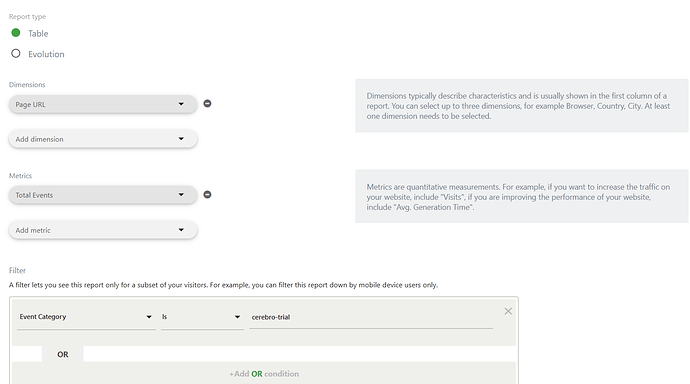Click the OR operator label

(62, 355)
